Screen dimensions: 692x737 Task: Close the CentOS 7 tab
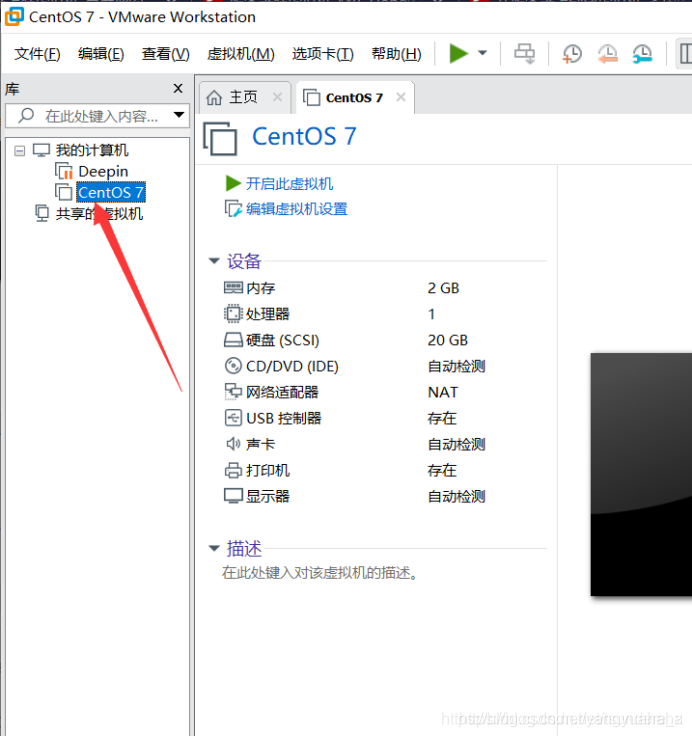[x=401, y=97]
